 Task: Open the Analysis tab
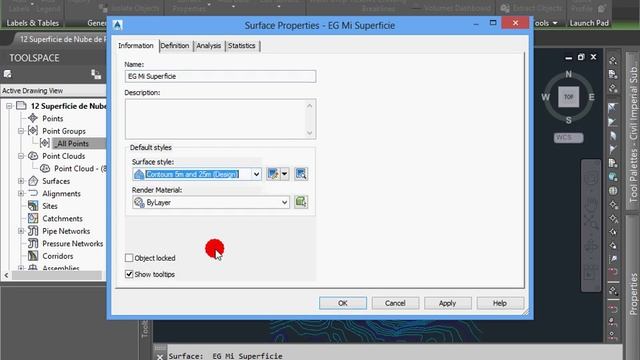pos(208,46)
